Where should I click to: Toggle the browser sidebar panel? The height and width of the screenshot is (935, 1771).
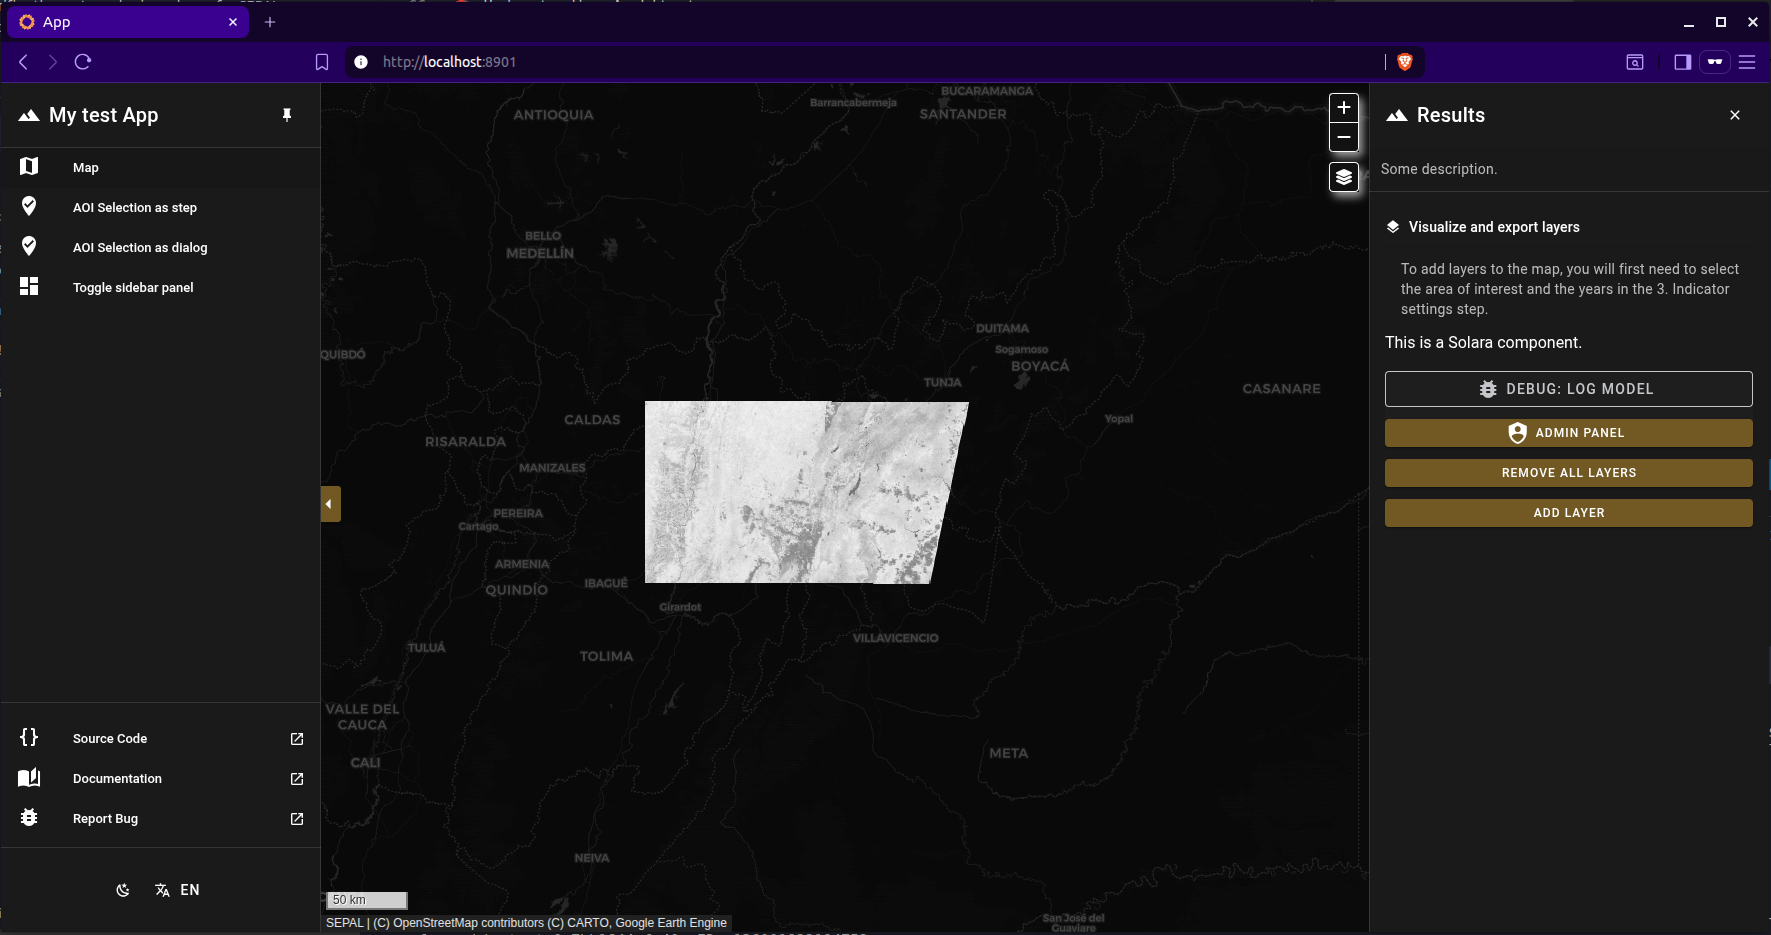pos(1683,62)
